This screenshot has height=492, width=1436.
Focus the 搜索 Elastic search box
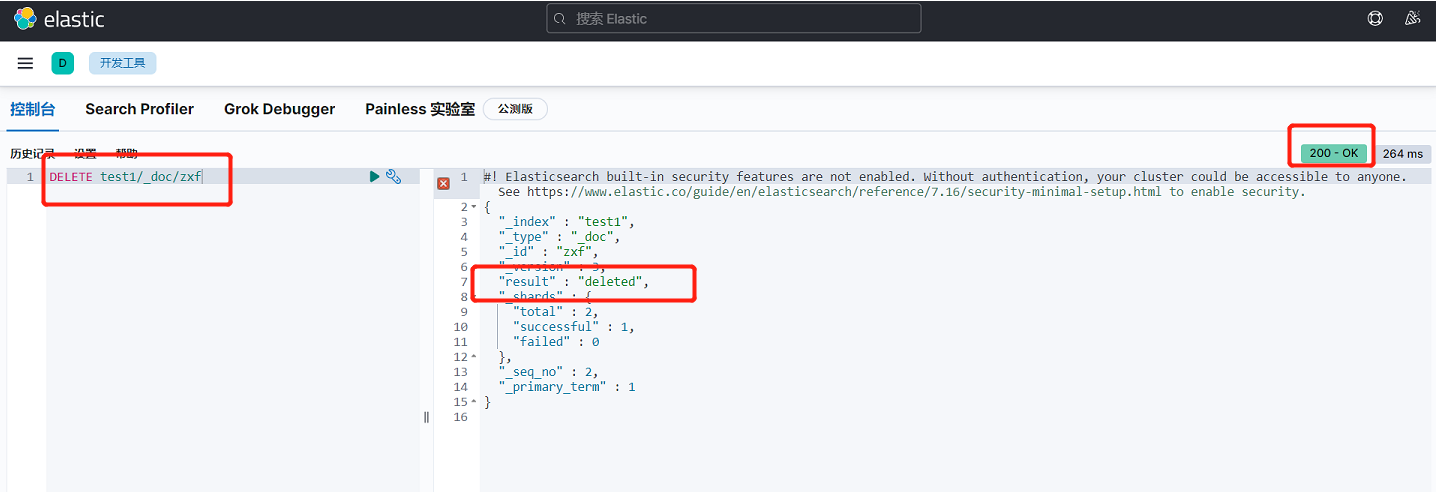[x=734, y=19]
